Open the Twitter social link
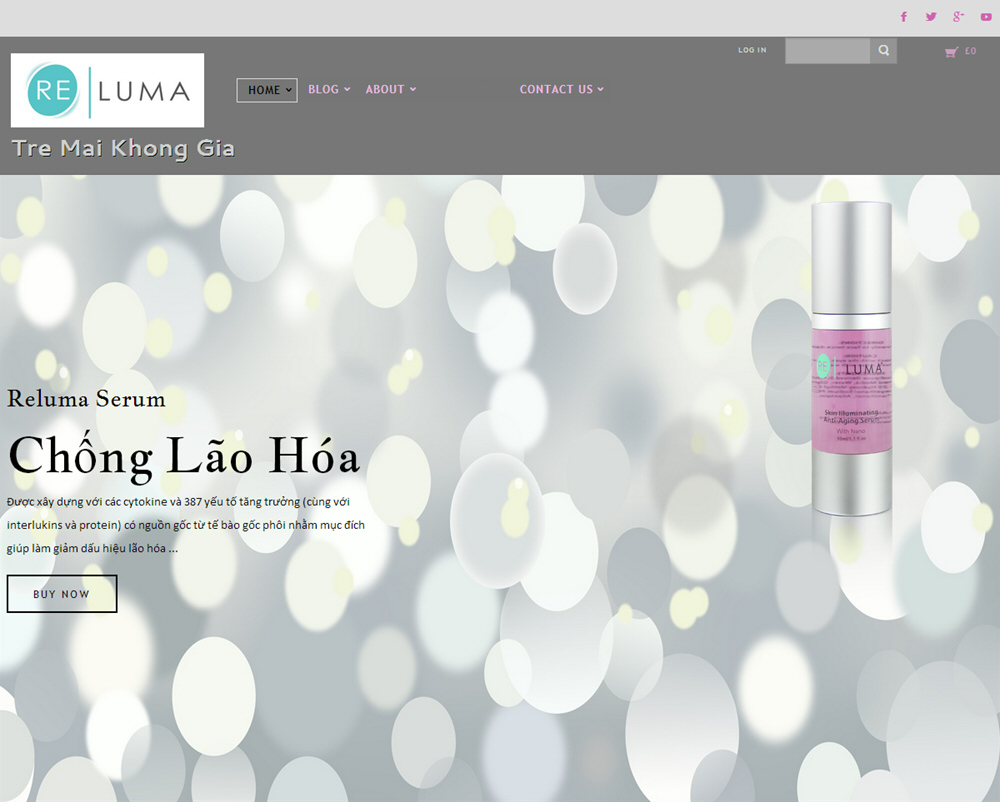This screenshot has height=802, width=1000. tap(931, 17)
